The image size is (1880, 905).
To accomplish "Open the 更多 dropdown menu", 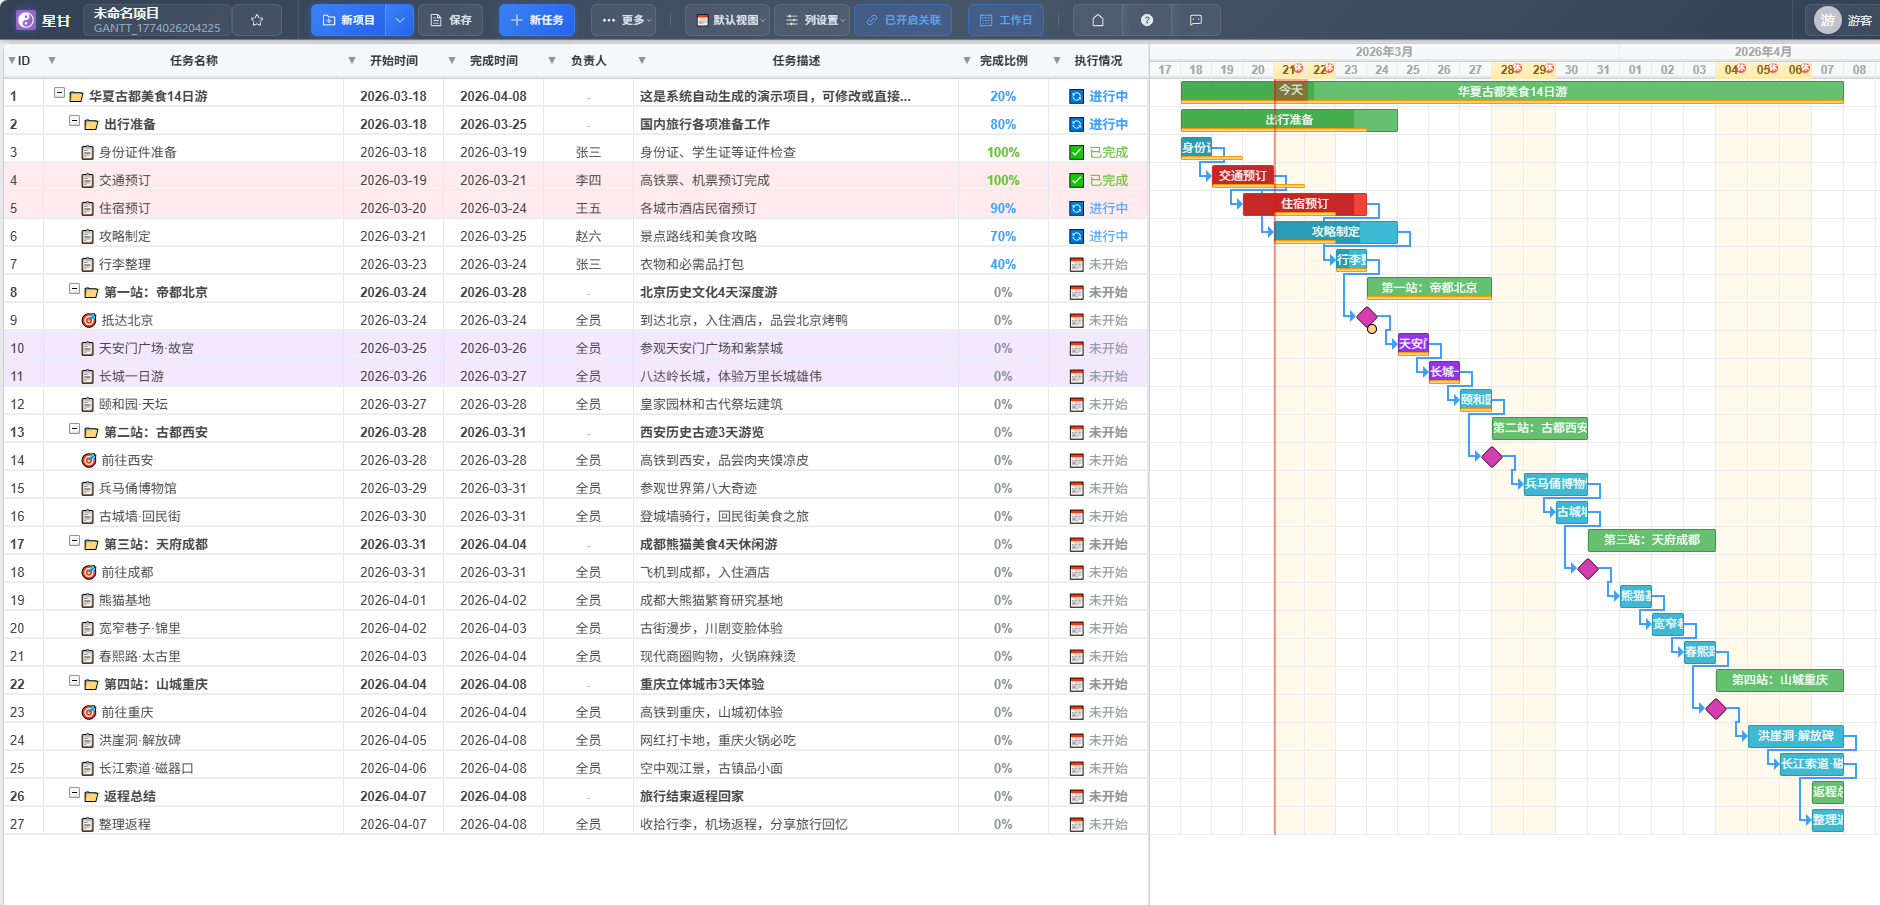I will pos(622,19).
